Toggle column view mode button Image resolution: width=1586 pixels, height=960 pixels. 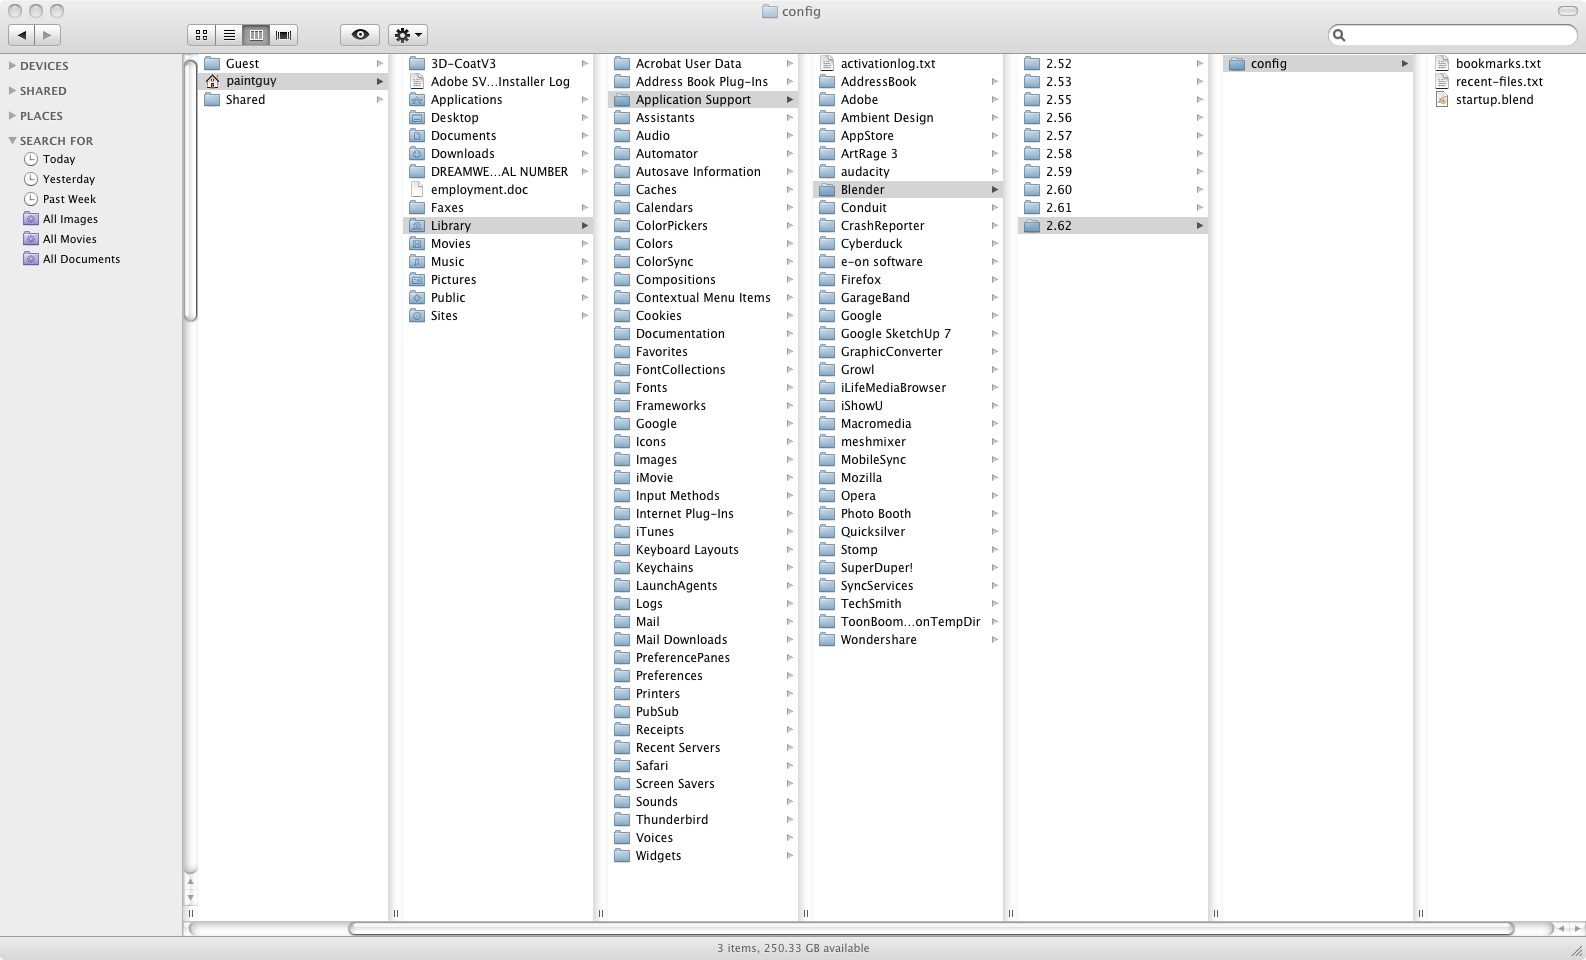click(x=256, y=35)
